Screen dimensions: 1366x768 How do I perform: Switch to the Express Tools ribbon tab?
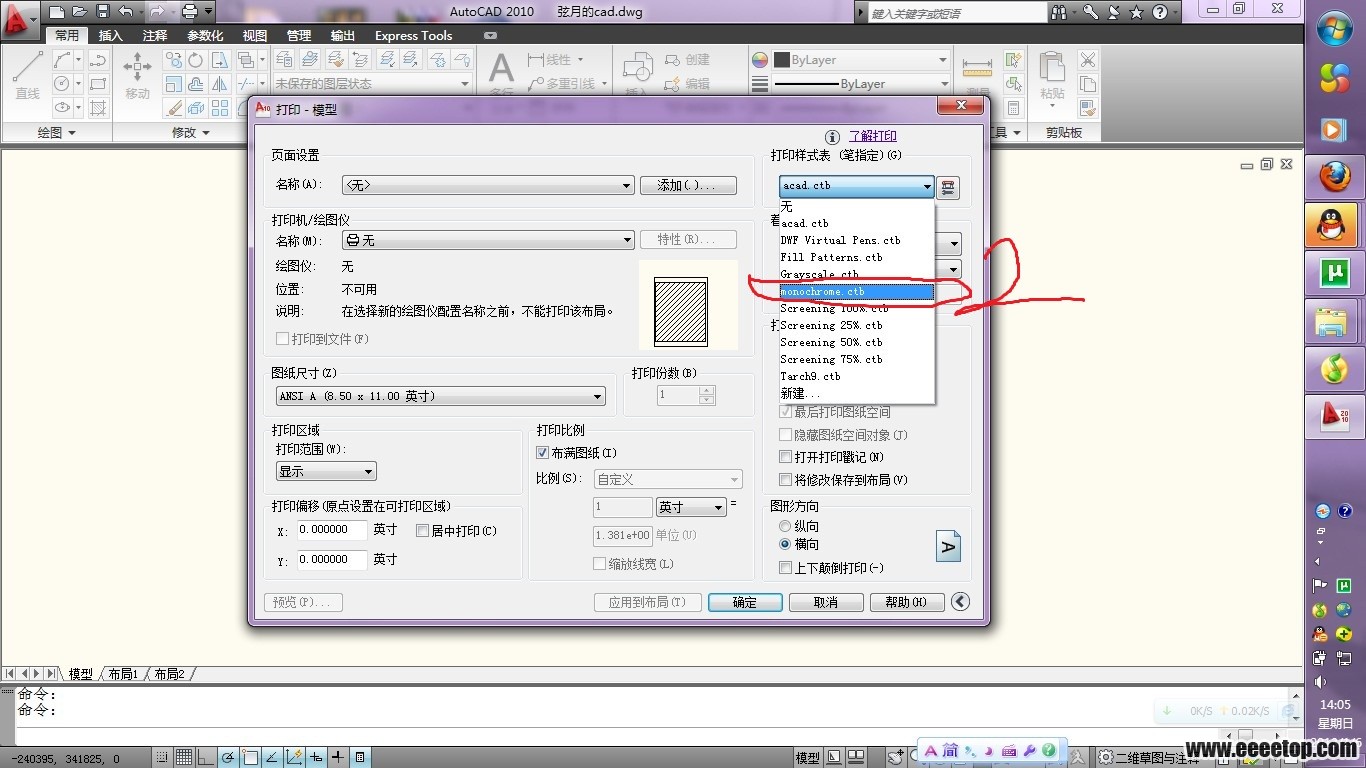click(x=413, y=35)
